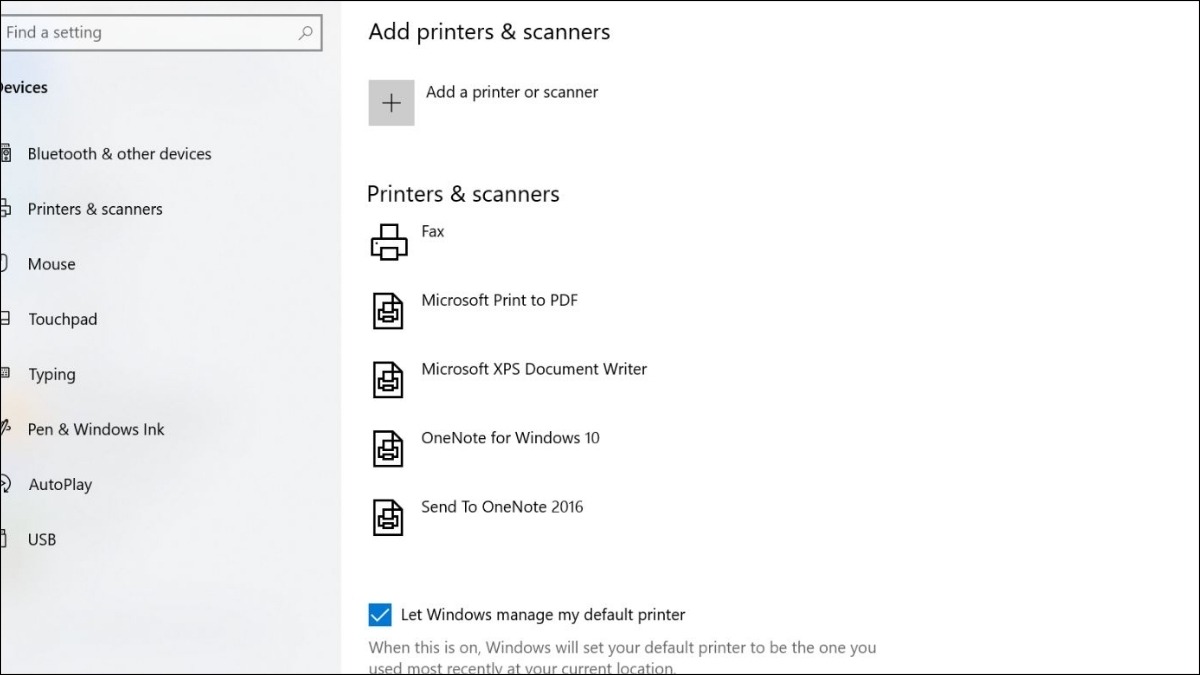
Task: Select OneNote for Windows 10 name
Action: pyautogui.click(x=511, y=438)
